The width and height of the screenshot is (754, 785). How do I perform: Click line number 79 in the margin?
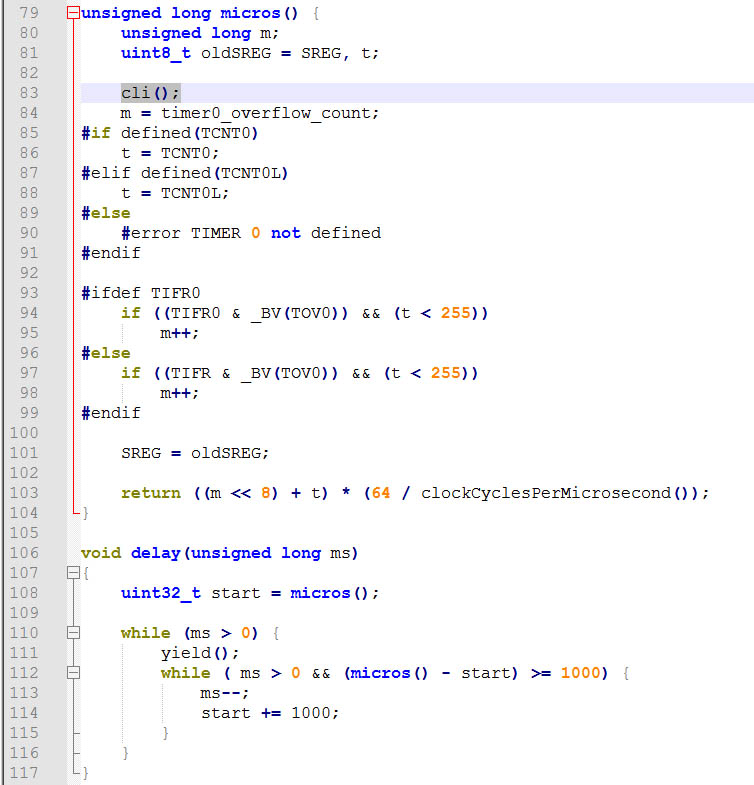29,13
